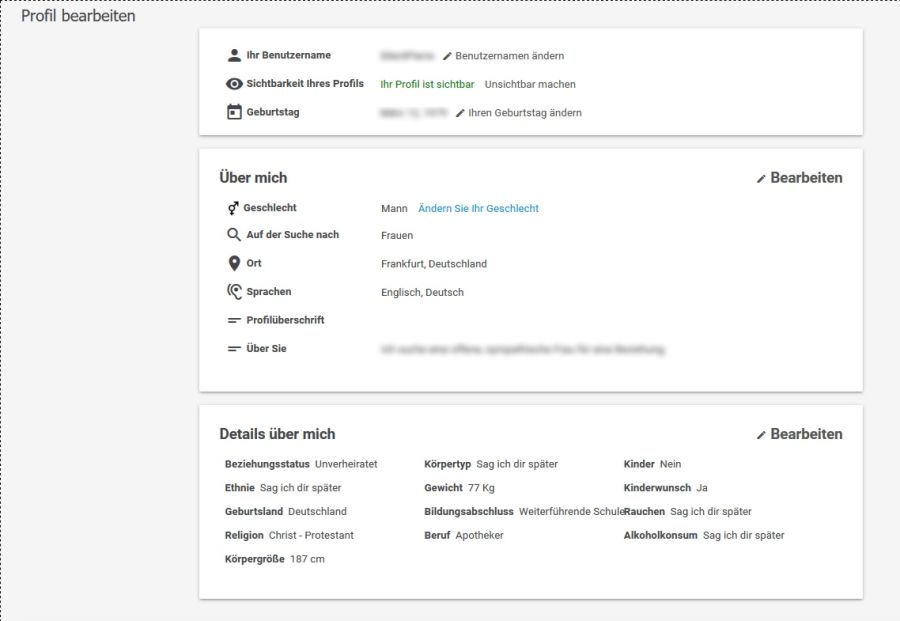Click the magnifier icon beside Auf der Suche nach
The image size is (900, 621).
[234, 235]
